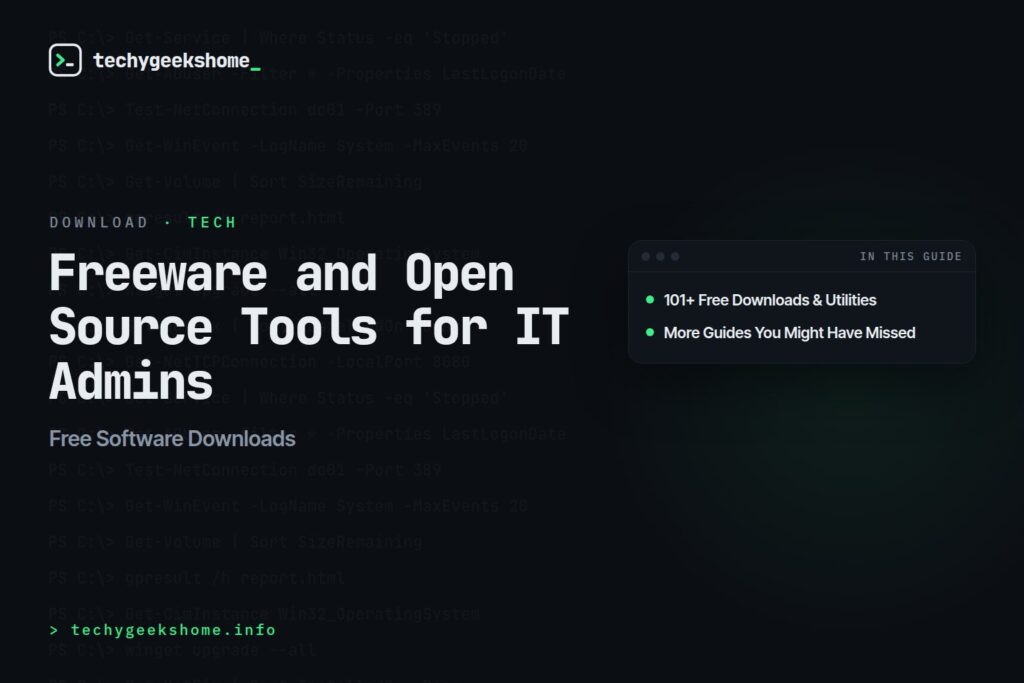This screenshot has height=683, width=1024.
Task: Click the terminal prompt logo icon
Action: 65,60
